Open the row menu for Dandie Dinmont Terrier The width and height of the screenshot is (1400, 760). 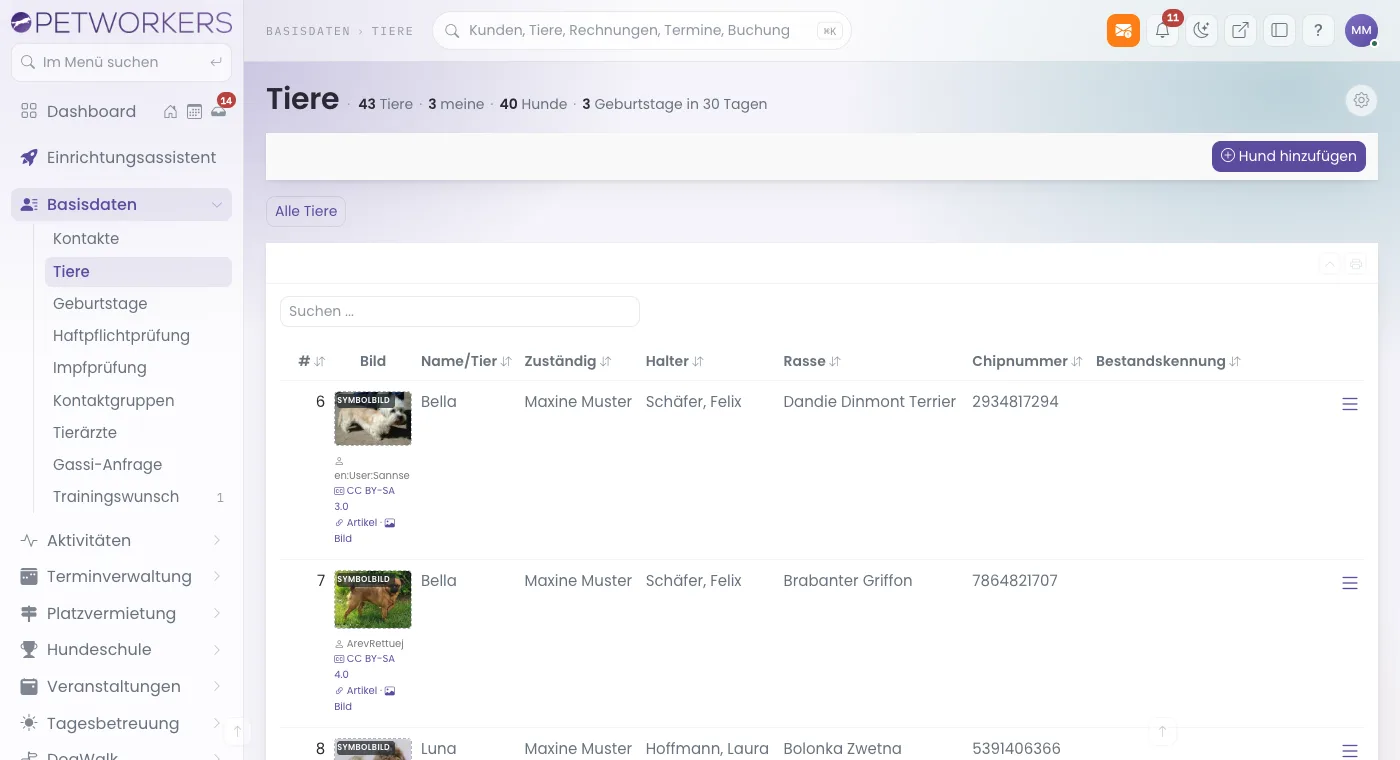point(1350,404)
